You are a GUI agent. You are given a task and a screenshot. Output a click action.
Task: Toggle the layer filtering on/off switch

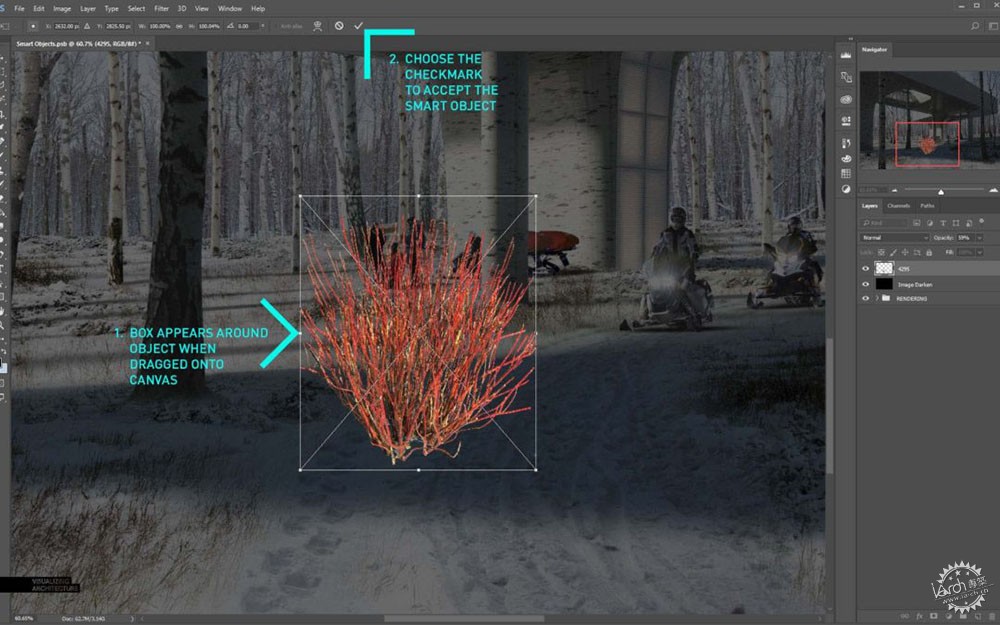click(982, 221)
